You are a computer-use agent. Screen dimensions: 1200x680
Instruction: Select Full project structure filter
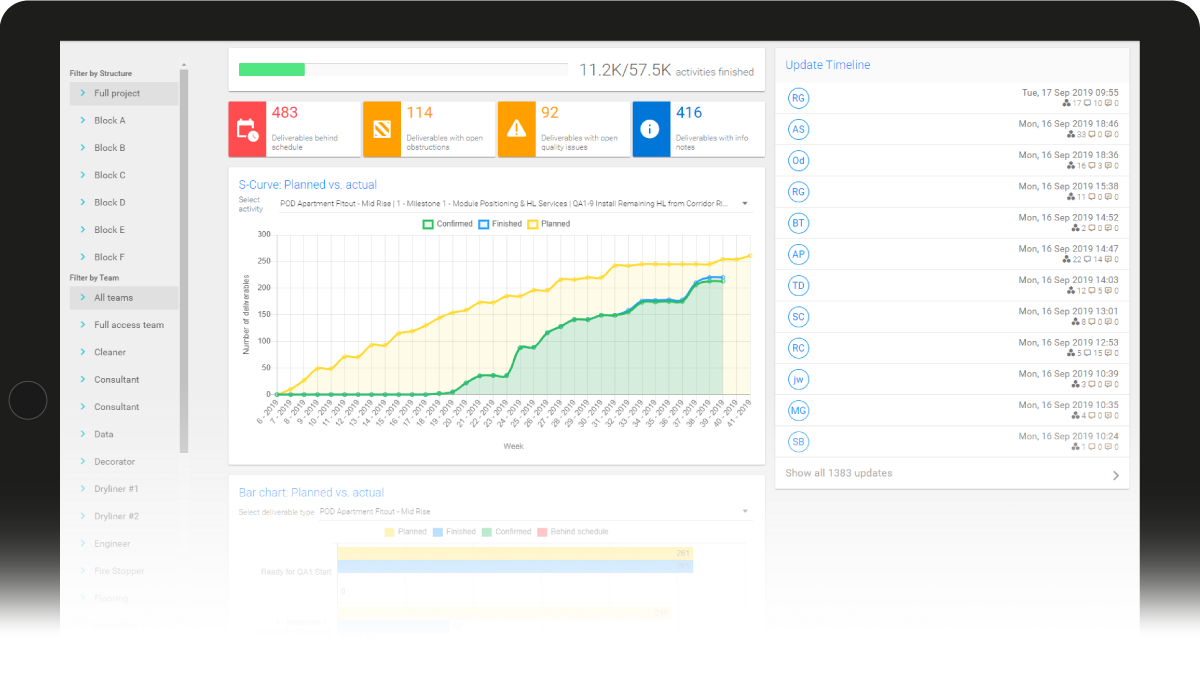(x=117, y=94)
